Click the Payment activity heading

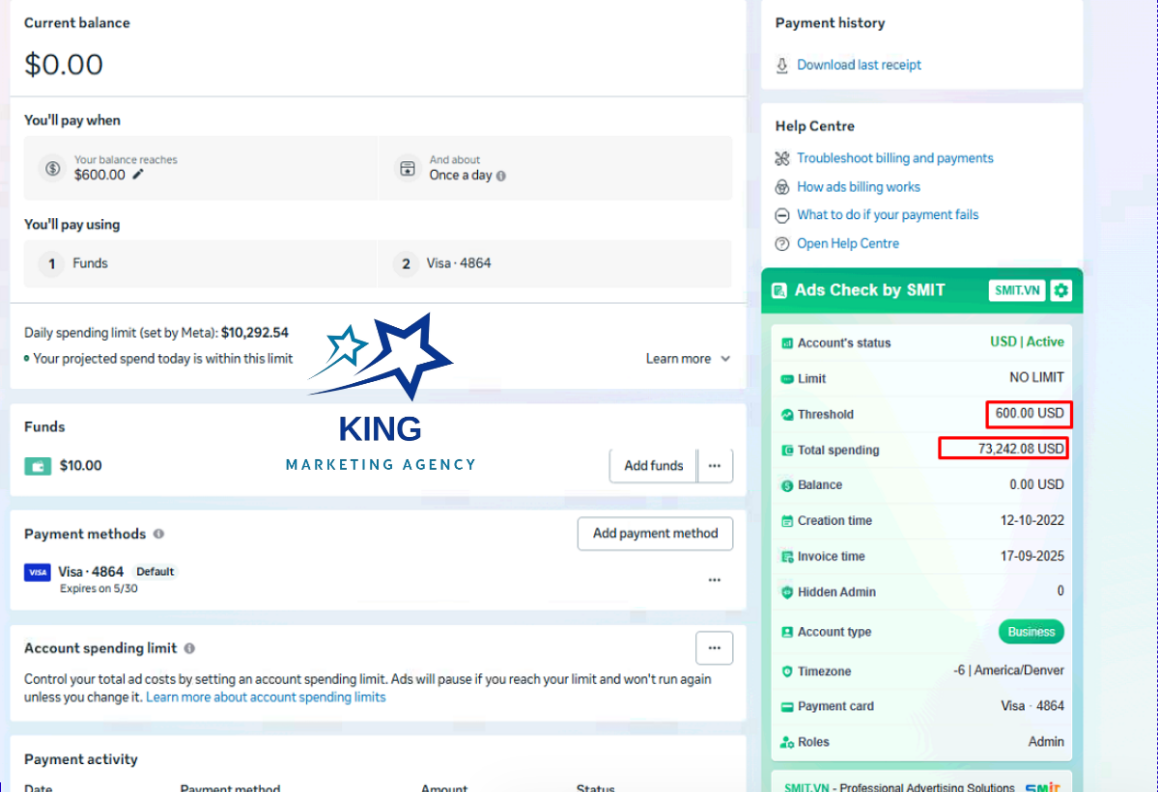(x=80, y=759)
